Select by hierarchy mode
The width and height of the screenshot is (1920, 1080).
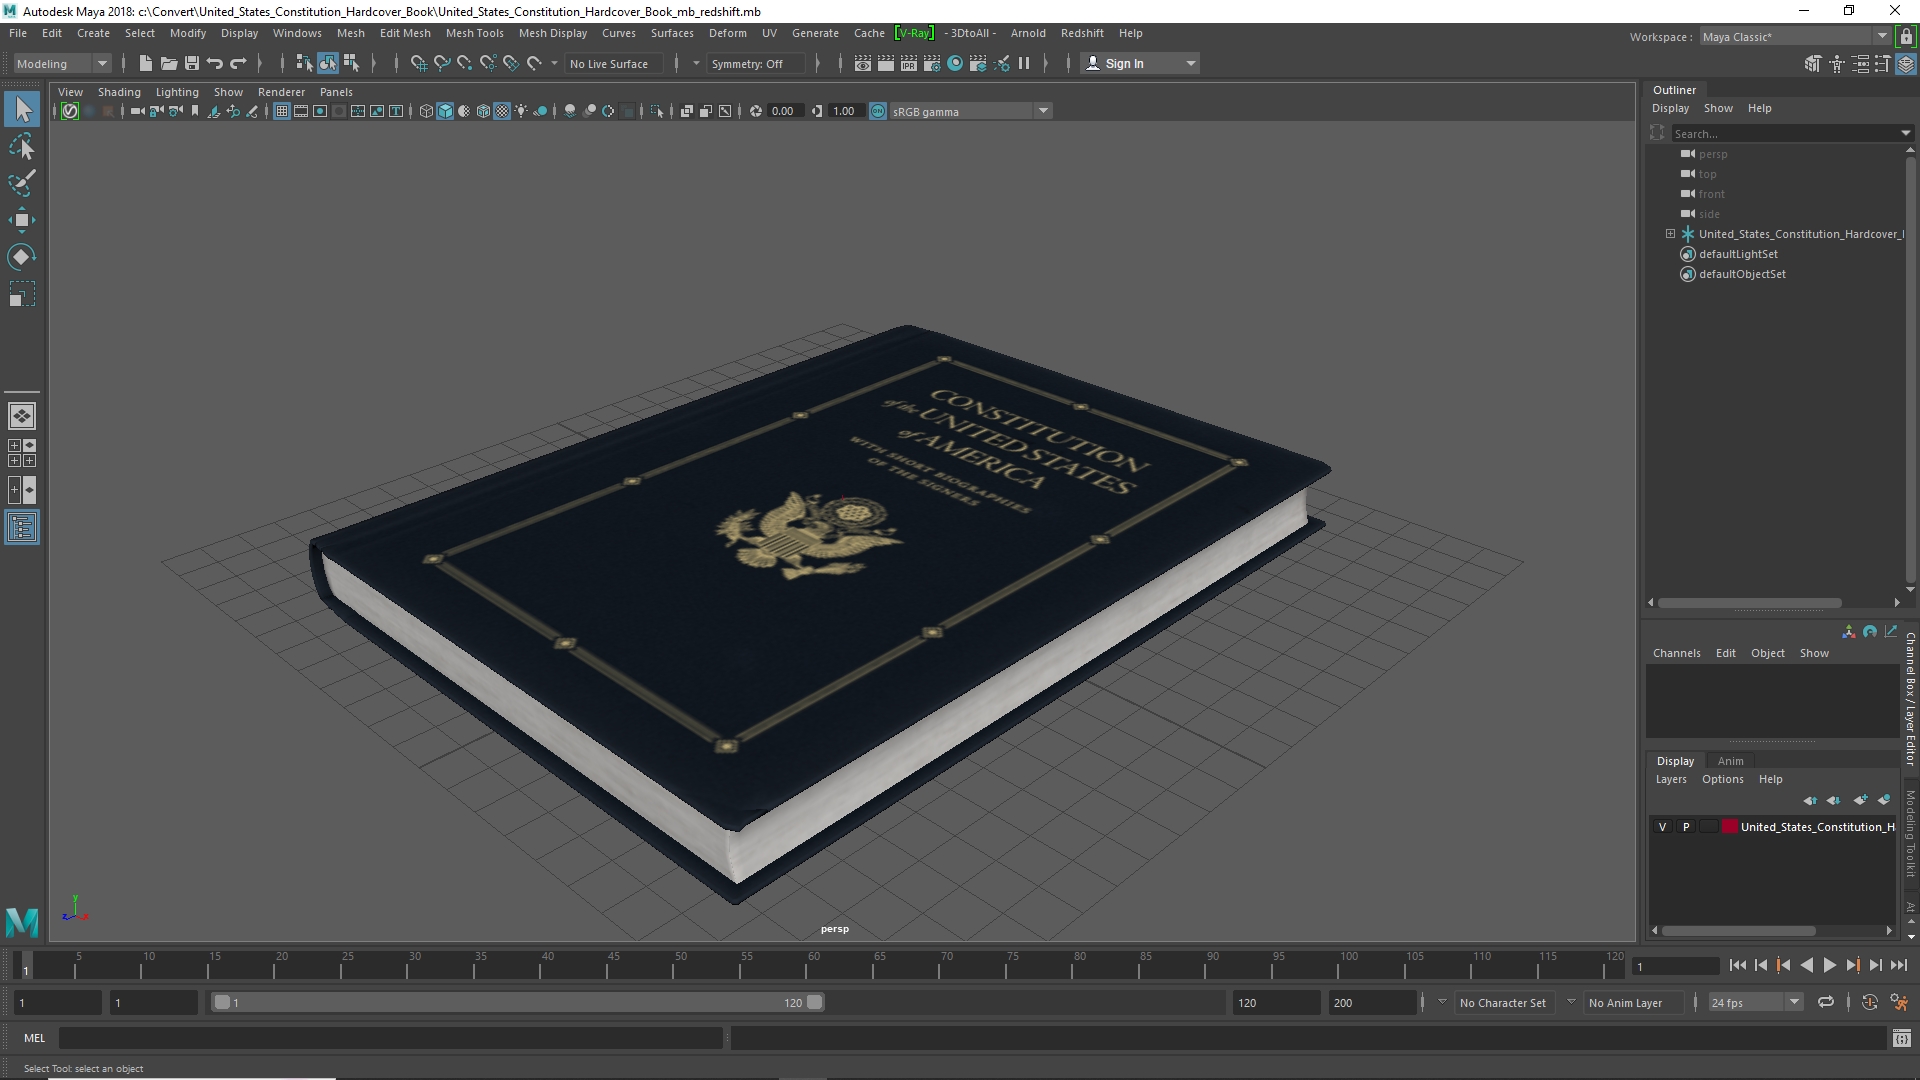(x=304, y=63)
